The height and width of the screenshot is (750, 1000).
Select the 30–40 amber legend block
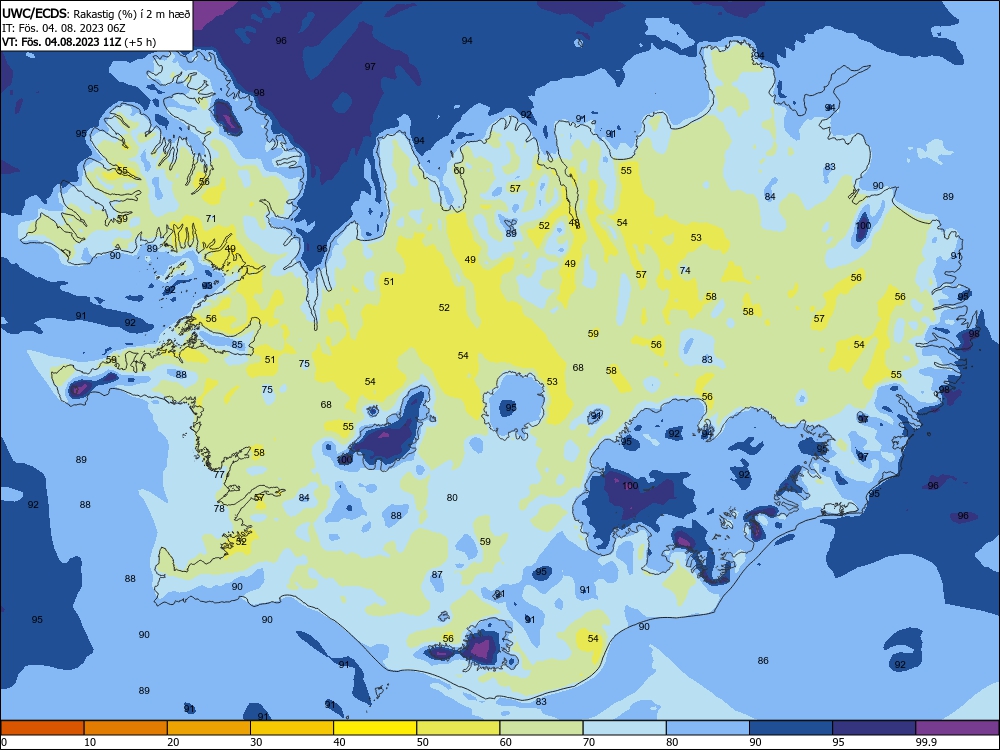(291, 728)
